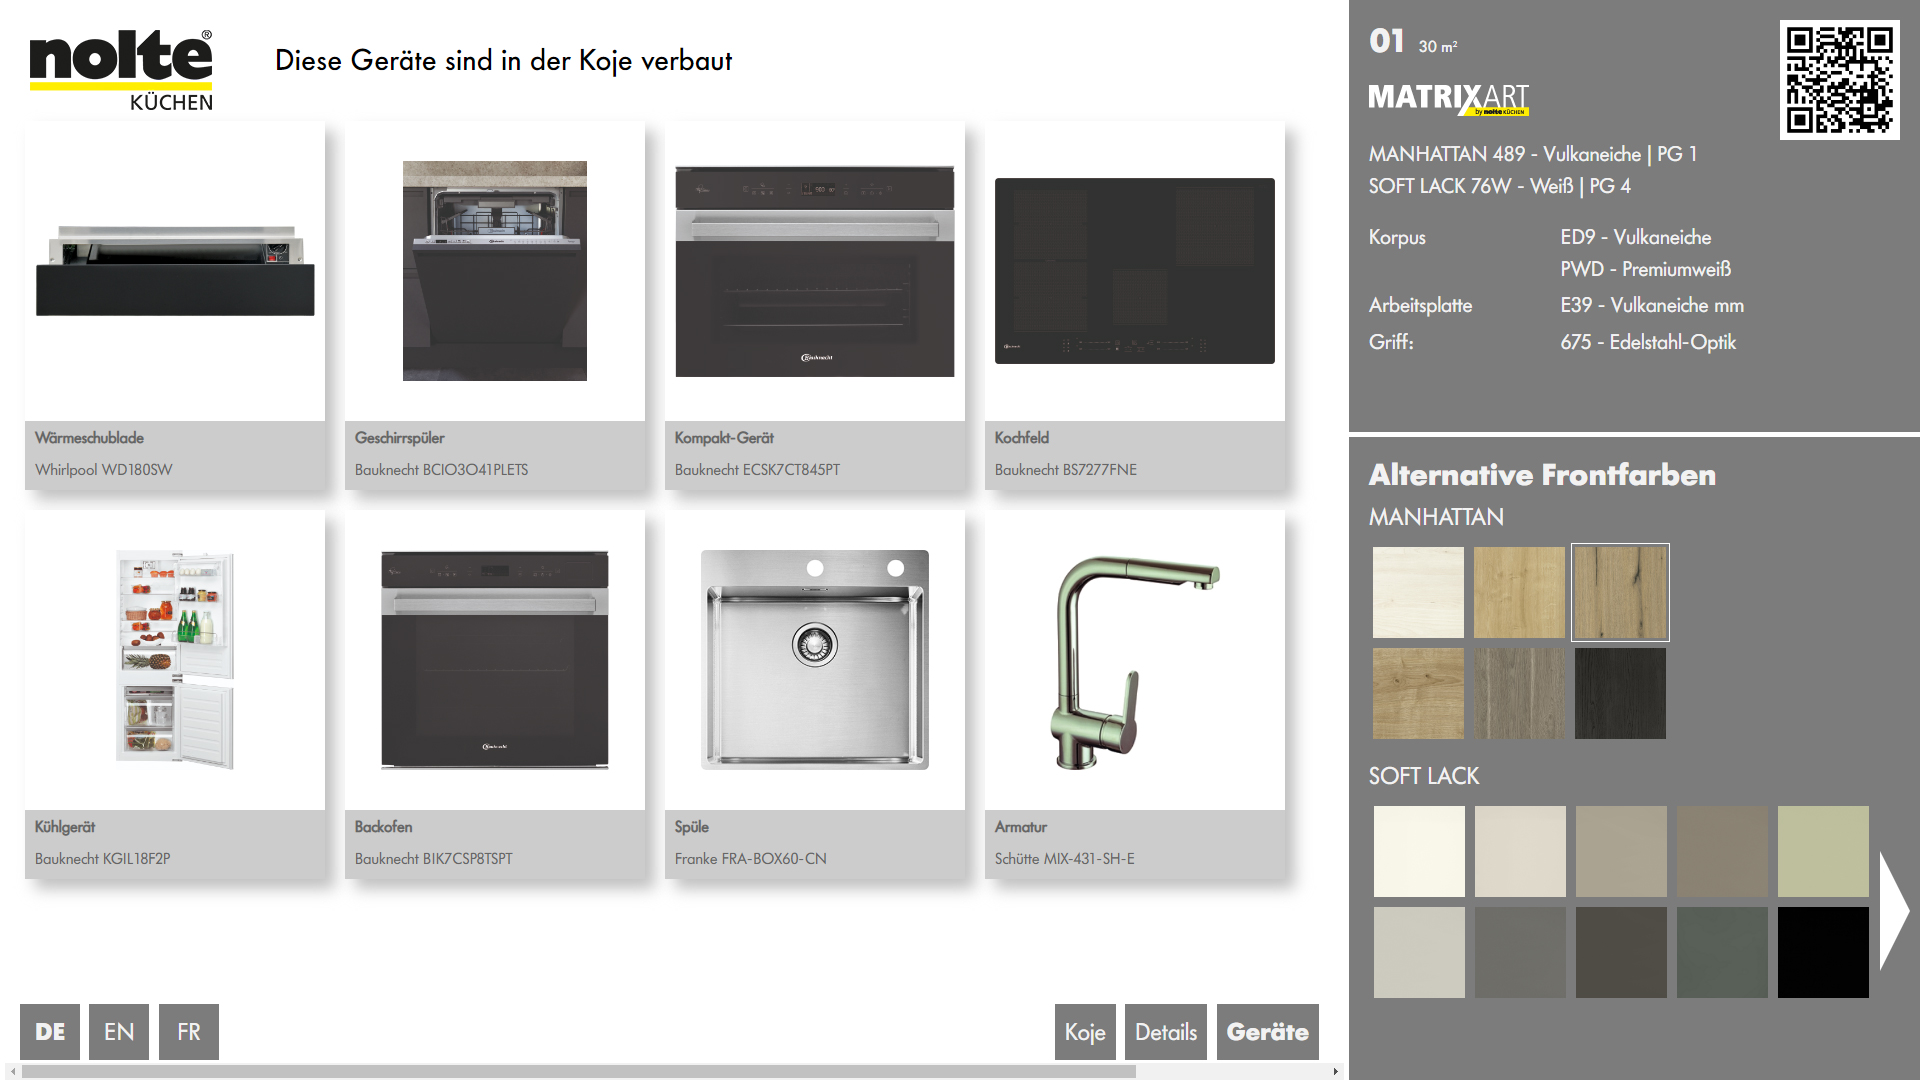Open the Kochfeld BS7277FNE hob image
Image resolution: width=1920 pixels, height=1080 pixels.
1134,271
